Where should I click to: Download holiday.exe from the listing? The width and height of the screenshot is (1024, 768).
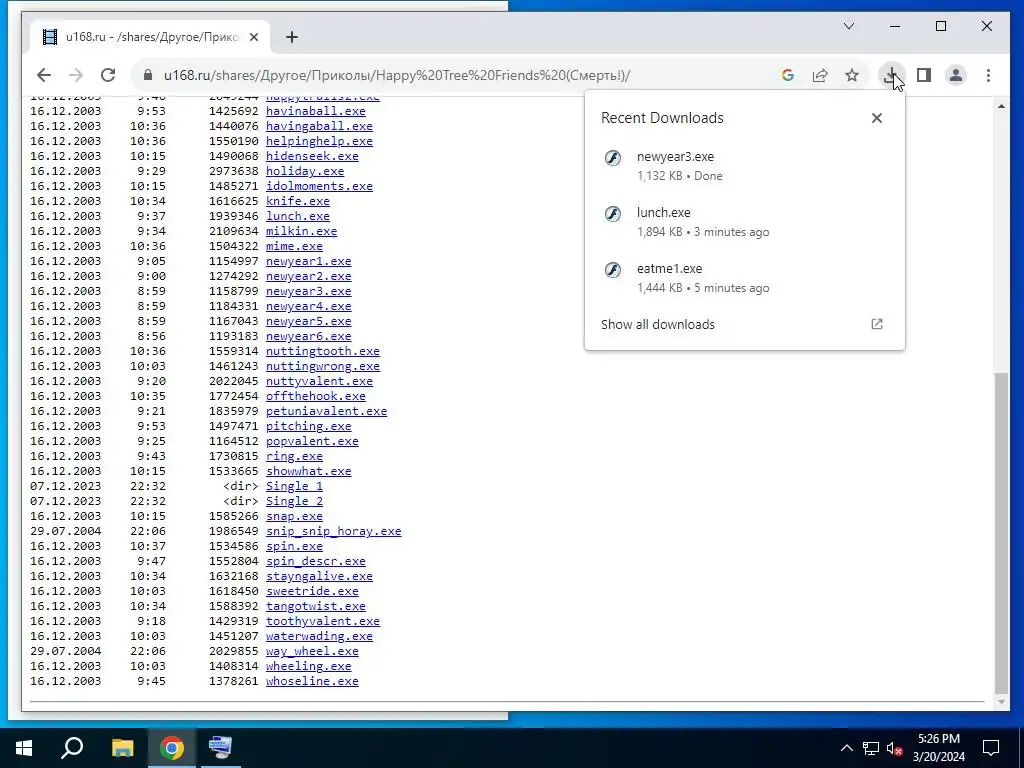pyautogui.click(x=304, y=171)
